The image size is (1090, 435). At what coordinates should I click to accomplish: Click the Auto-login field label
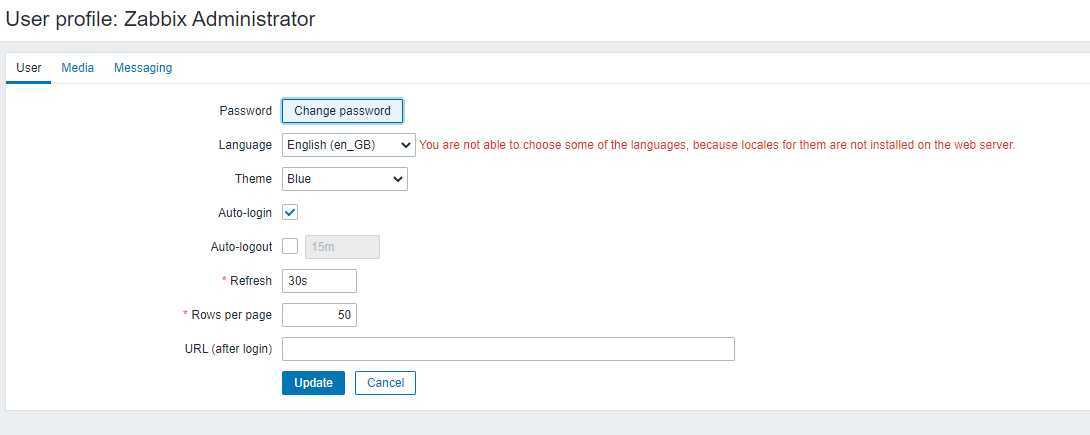tap(245, 213)
